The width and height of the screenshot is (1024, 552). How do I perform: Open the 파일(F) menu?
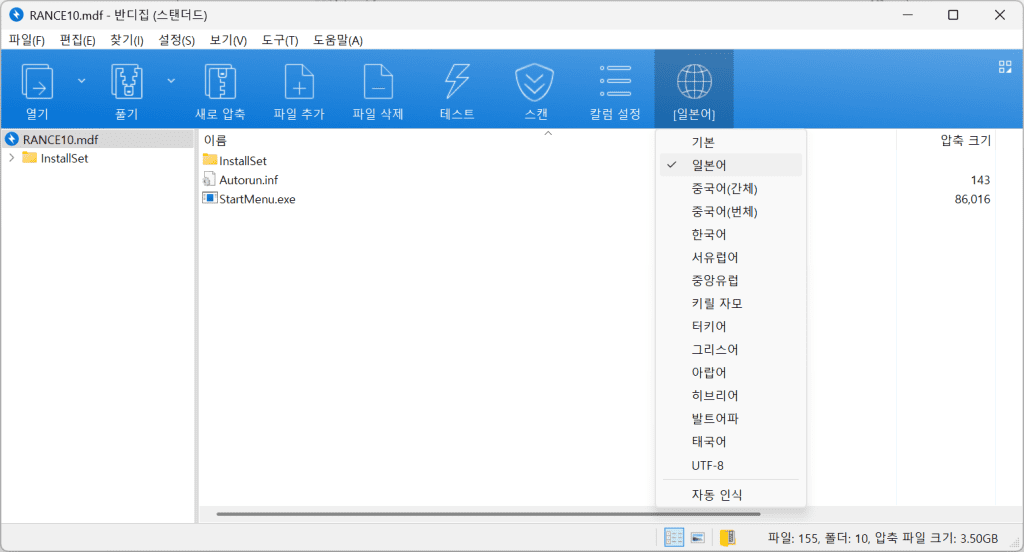coord(27,40)
